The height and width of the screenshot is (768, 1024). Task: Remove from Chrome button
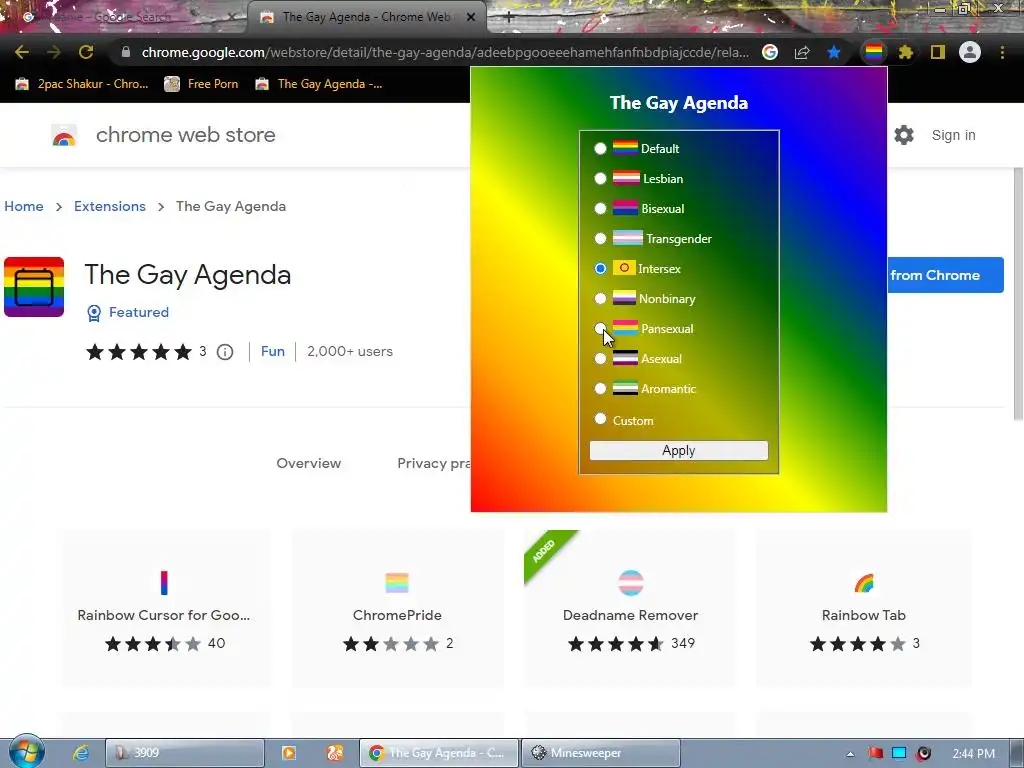point(945,275)
